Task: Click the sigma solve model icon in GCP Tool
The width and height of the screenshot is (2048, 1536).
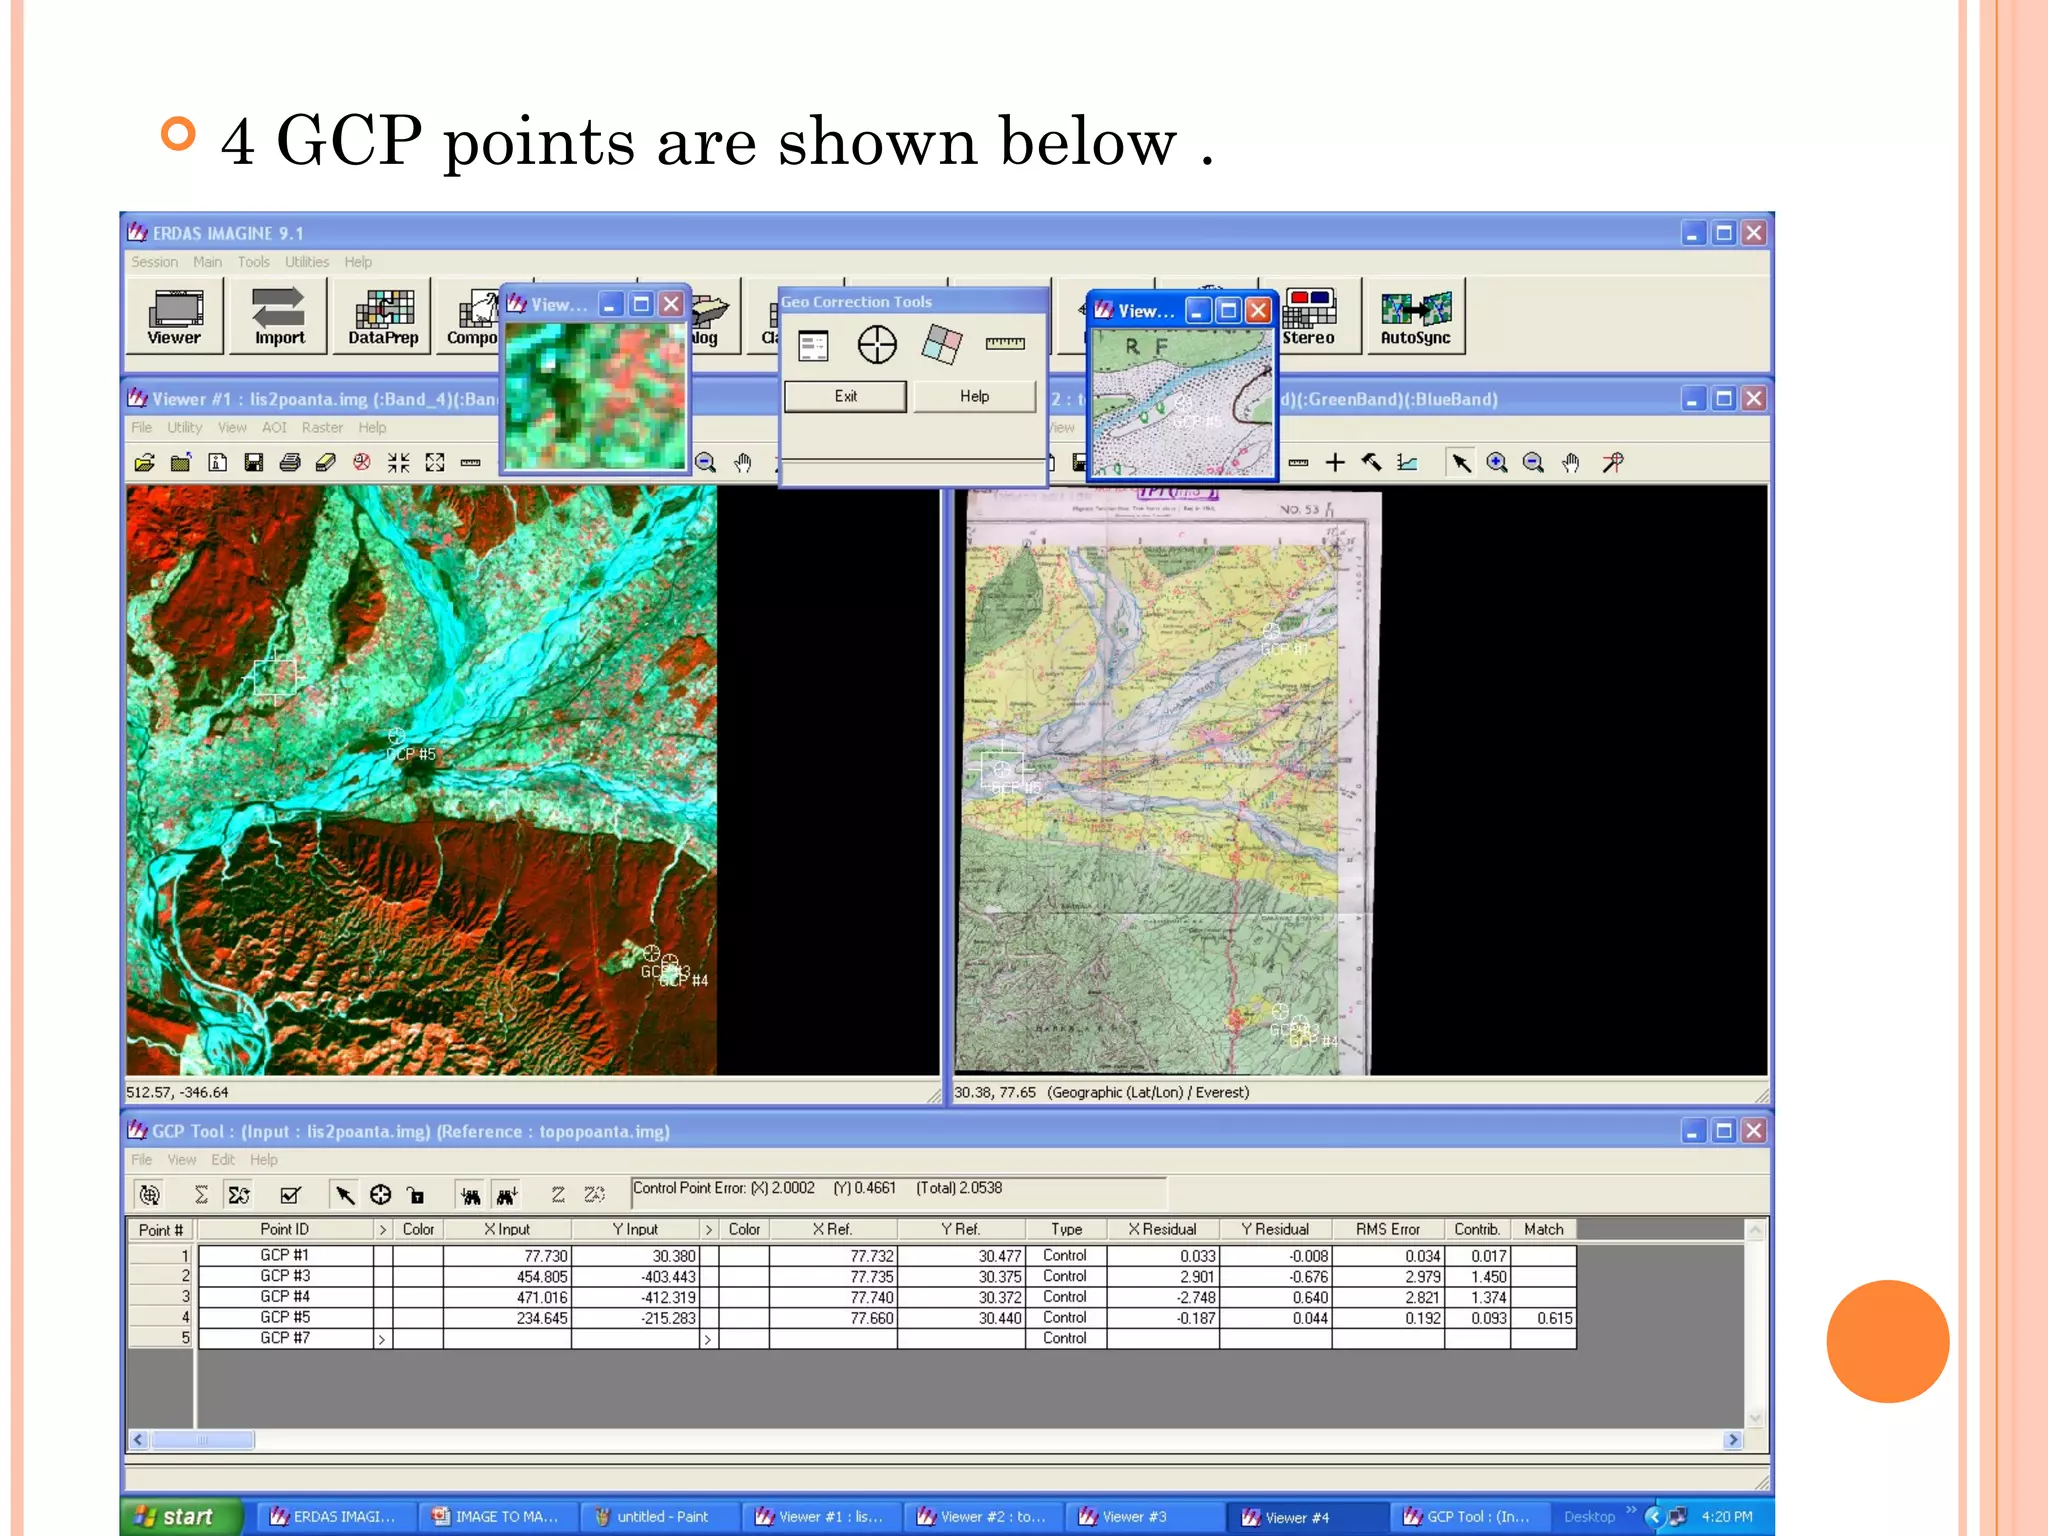Action: click(201, 1195)
